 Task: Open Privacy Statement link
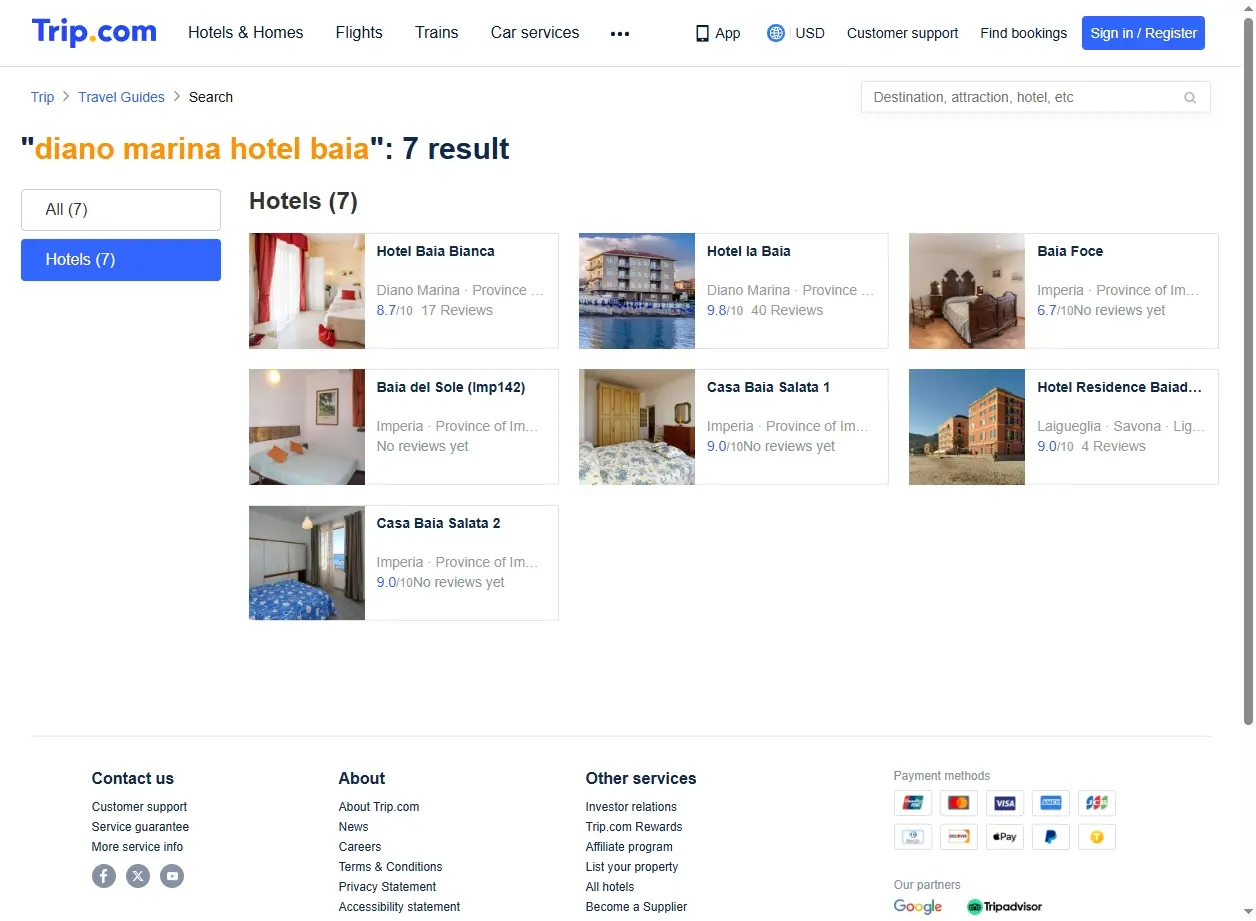(x=387, y=887)
